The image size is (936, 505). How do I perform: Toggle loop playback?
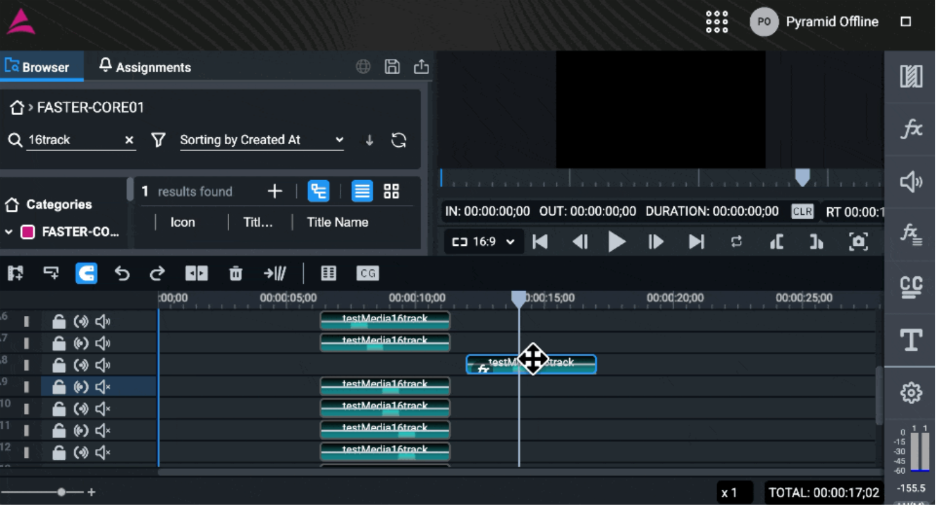pyautogui.click(x=736, y=242)
